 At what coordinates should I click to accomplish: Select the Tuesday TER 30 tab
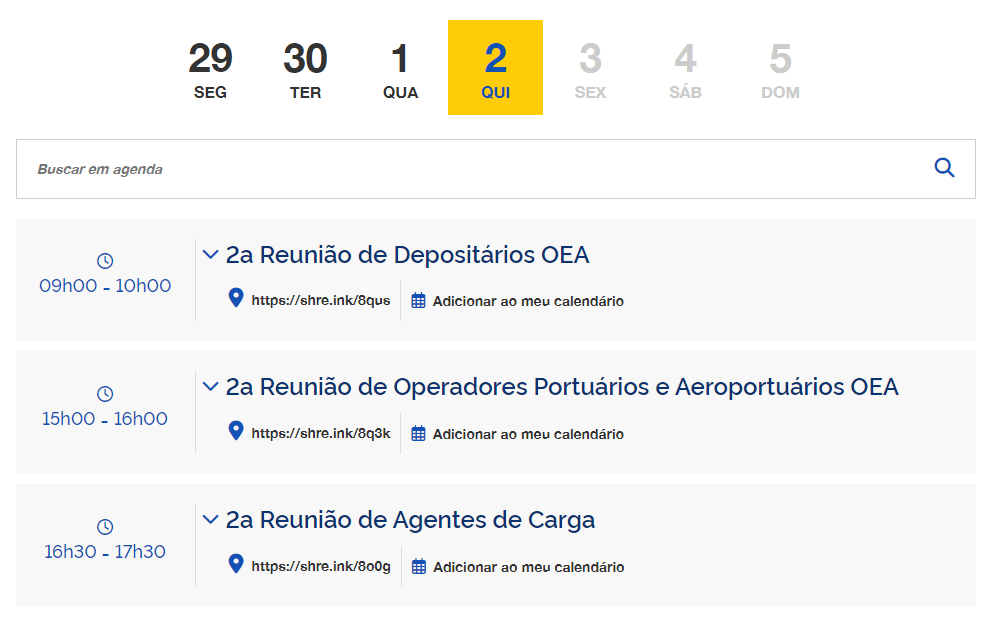click(305, 66)
